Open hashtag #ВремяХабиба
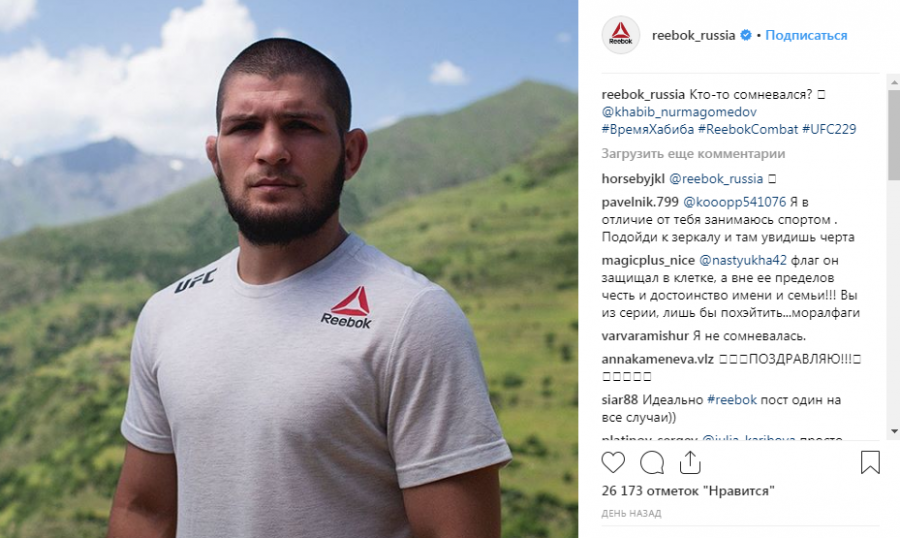The height and width of the screenshot is (538, 900). point(647,129)
